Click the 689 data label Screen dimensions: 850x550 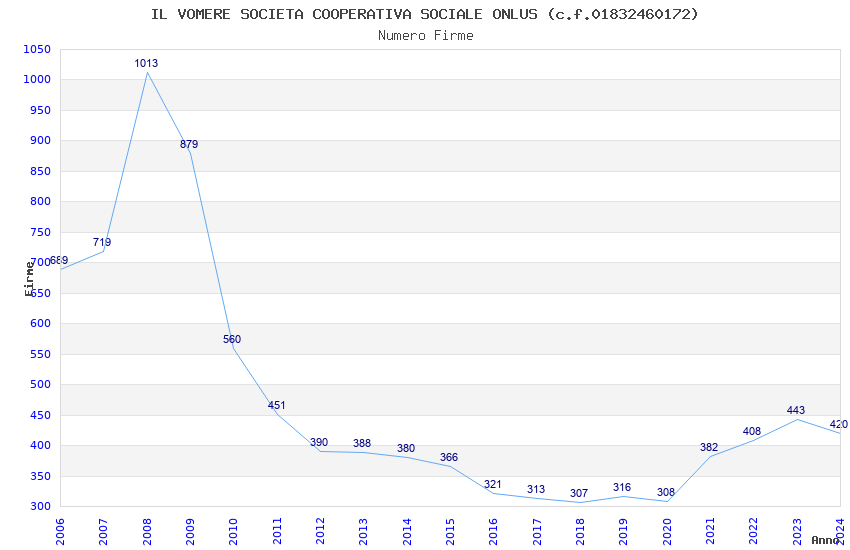[59, 260]
